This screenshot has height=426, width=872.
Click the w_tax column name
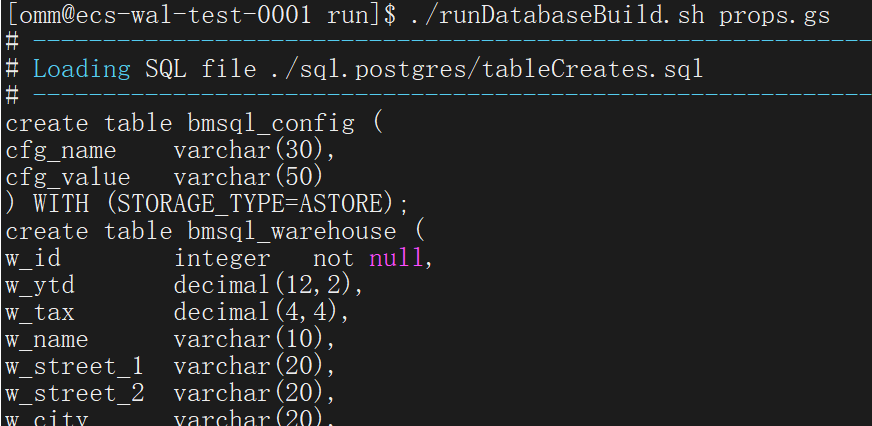coord(40,312)
